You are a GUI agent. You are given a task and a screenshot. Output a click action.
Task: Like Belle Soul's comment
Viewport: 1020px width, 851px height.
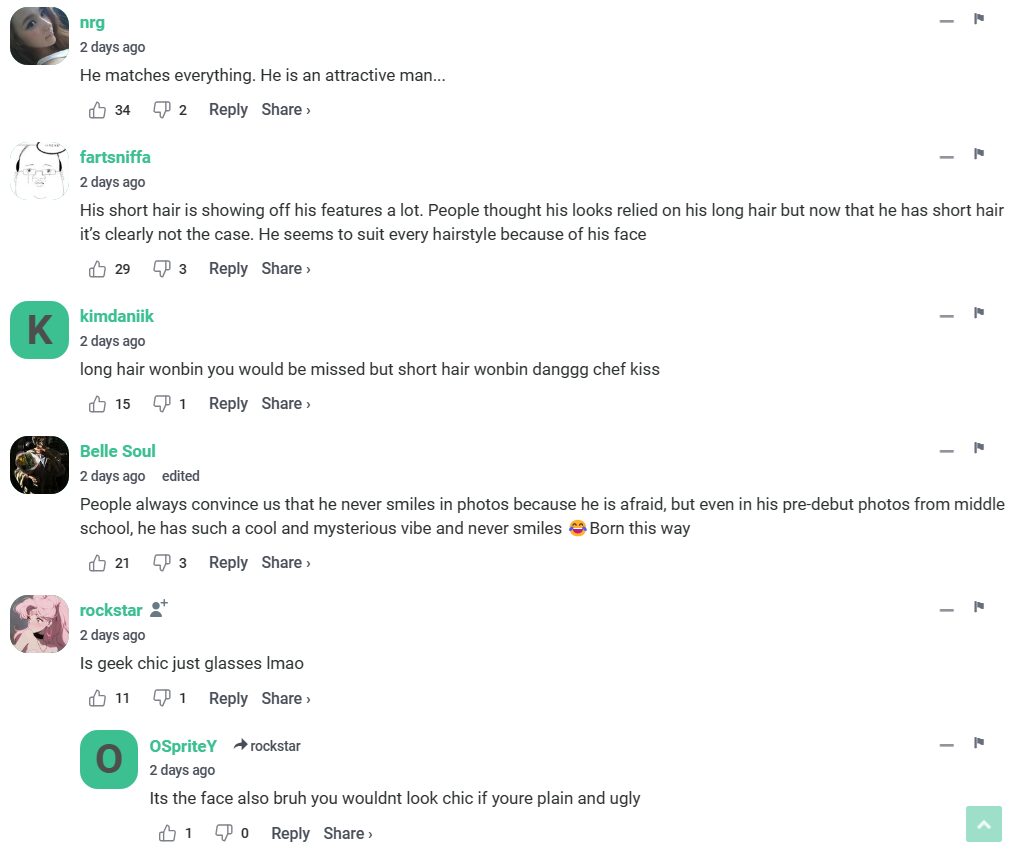point(97,563)
